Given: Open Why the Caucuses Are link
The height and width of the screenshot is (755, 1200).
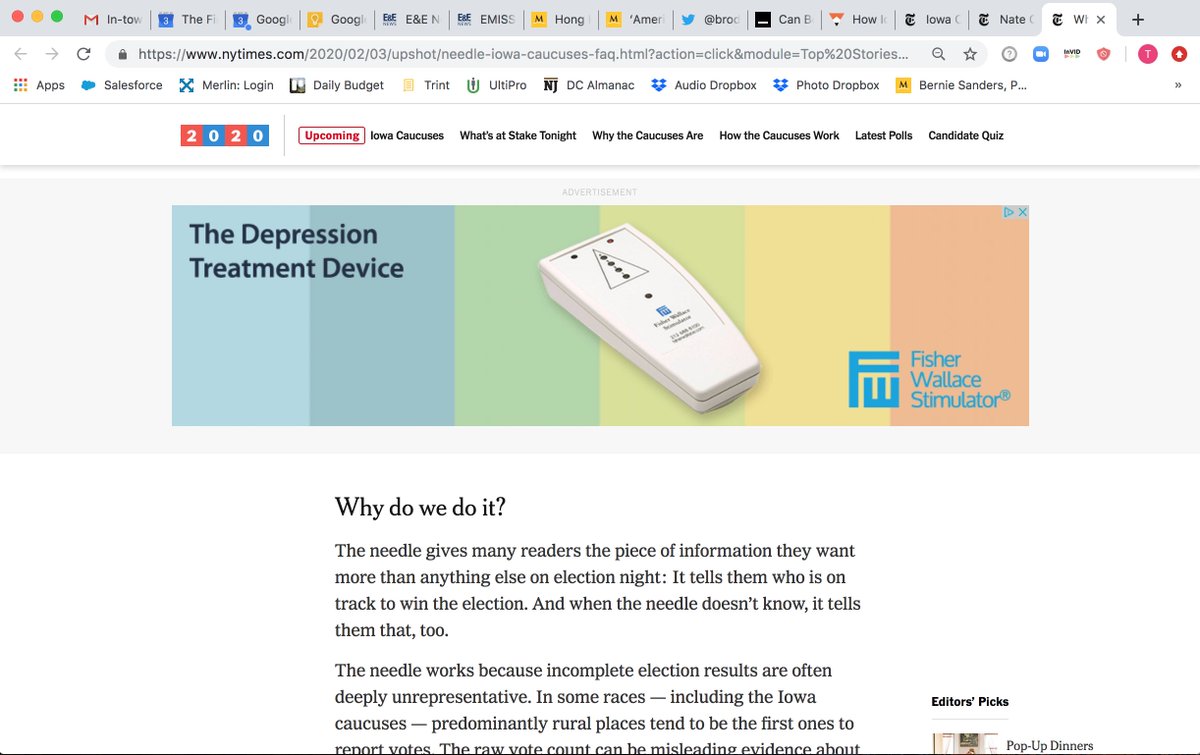Looking at the screenshot, I should click(x=647, y=136).
